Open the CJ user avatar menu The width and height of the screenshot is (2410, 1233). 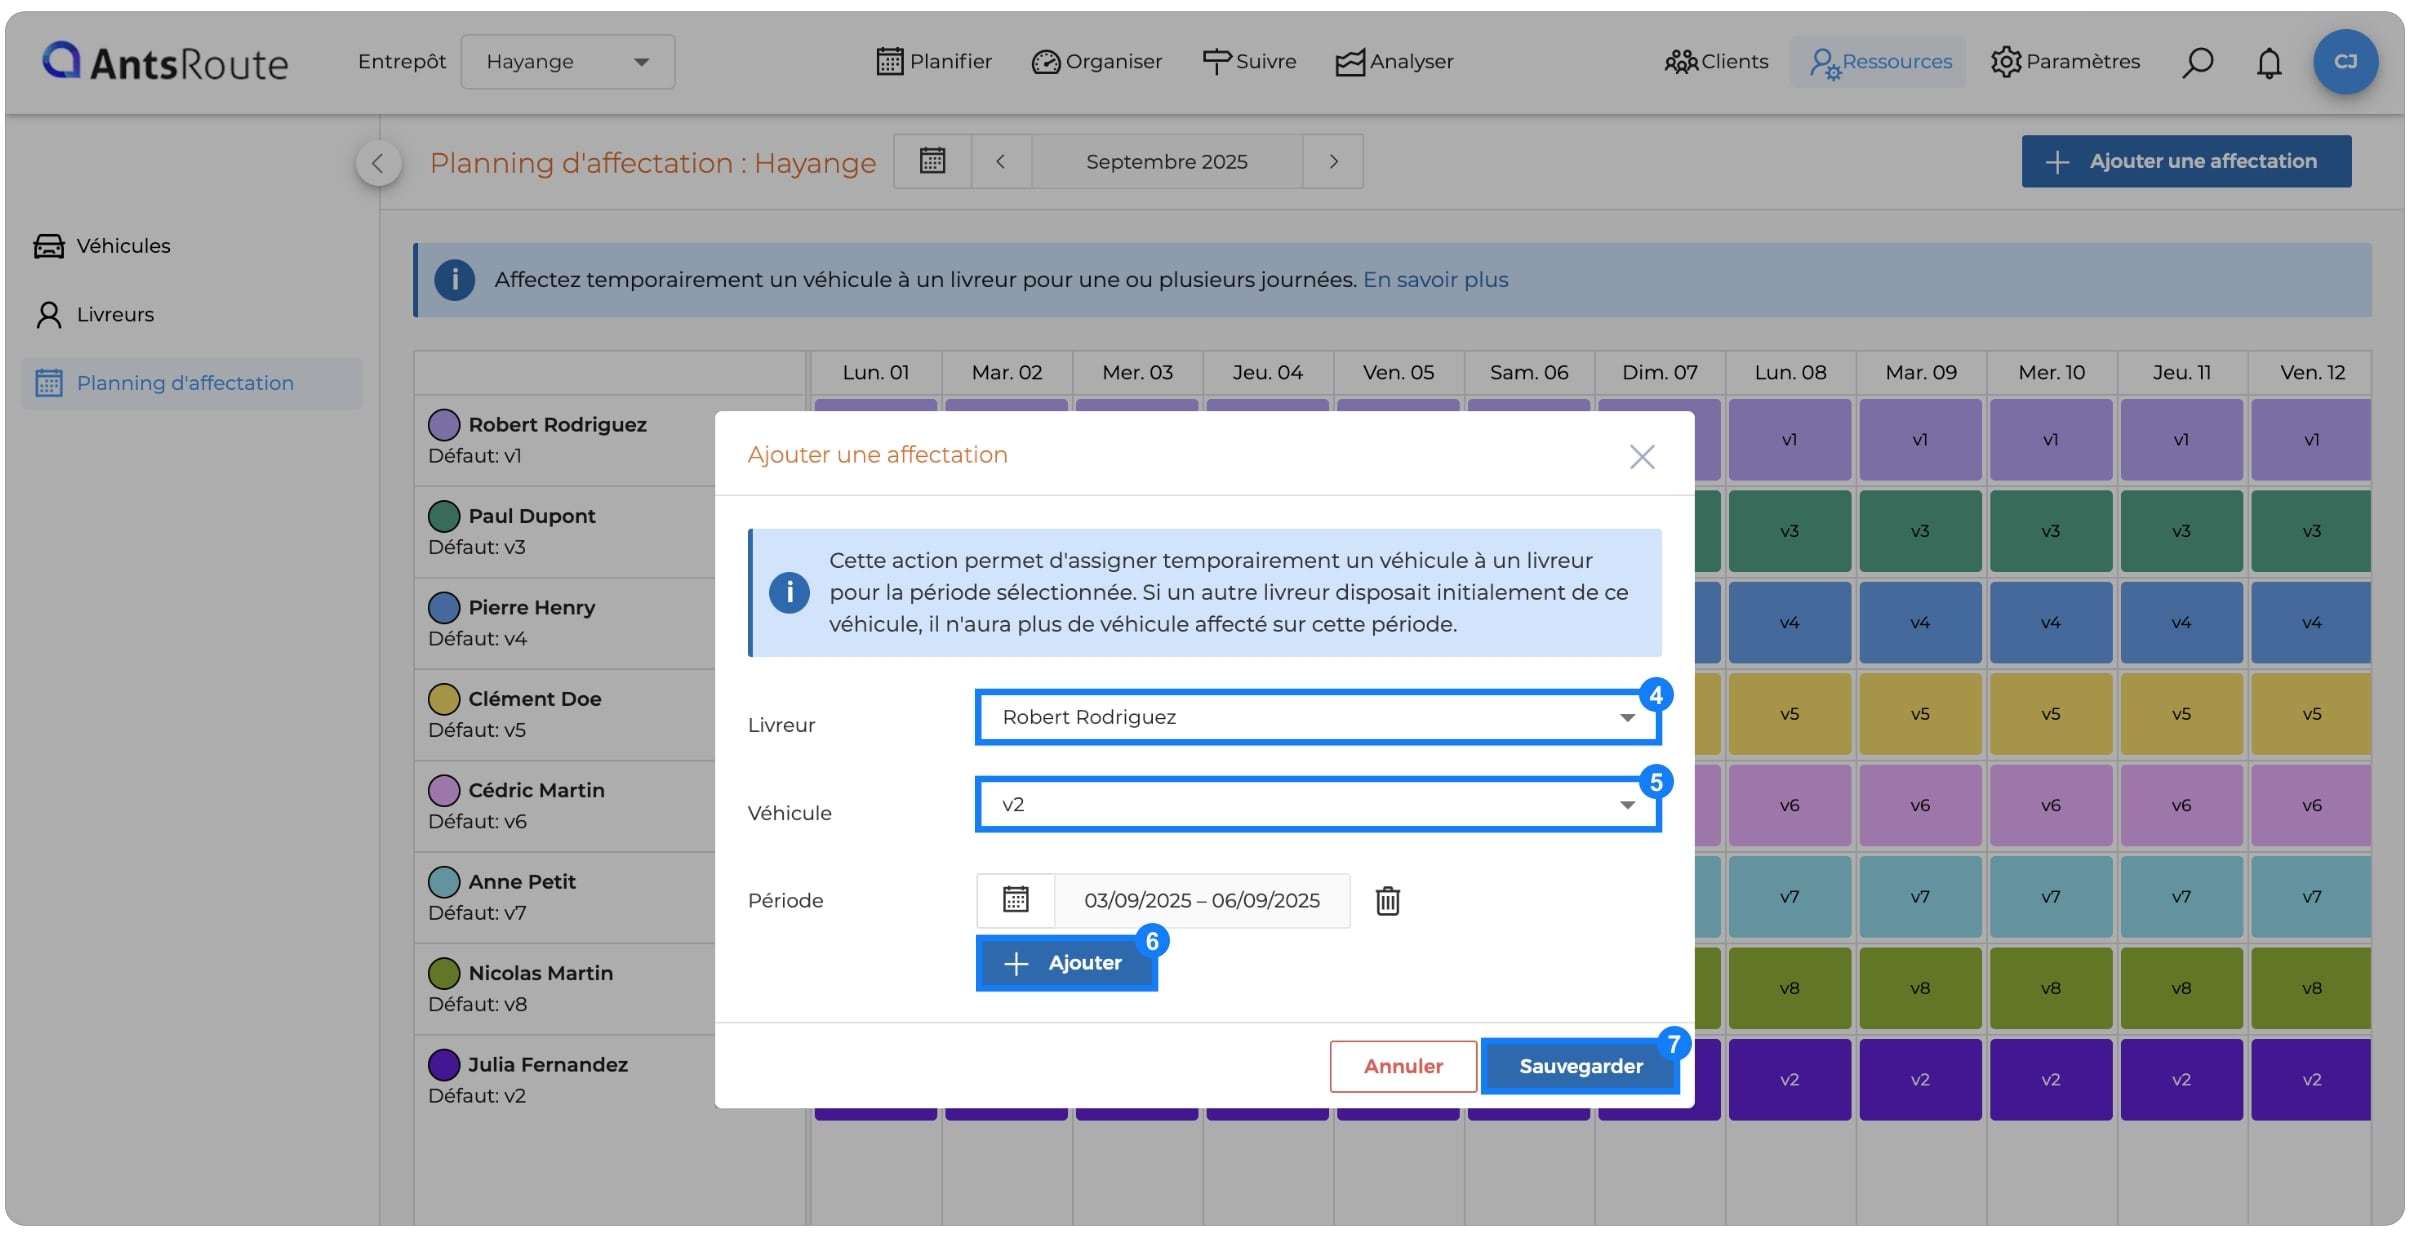(2345, 62)
